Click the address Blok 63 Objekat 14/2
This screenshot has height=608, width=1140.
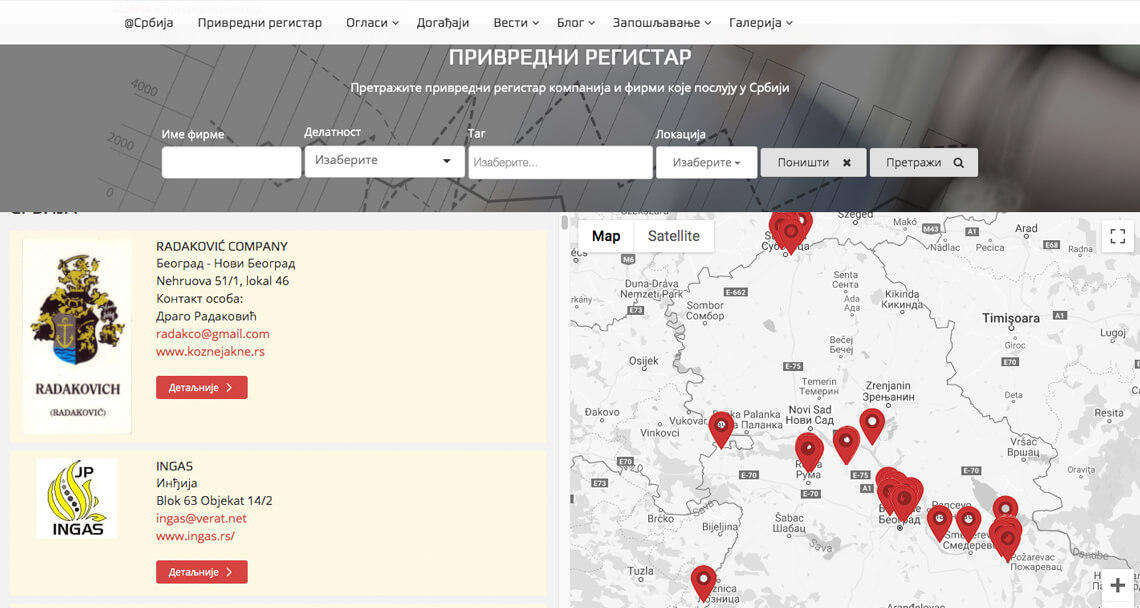(x=214, y=500)
